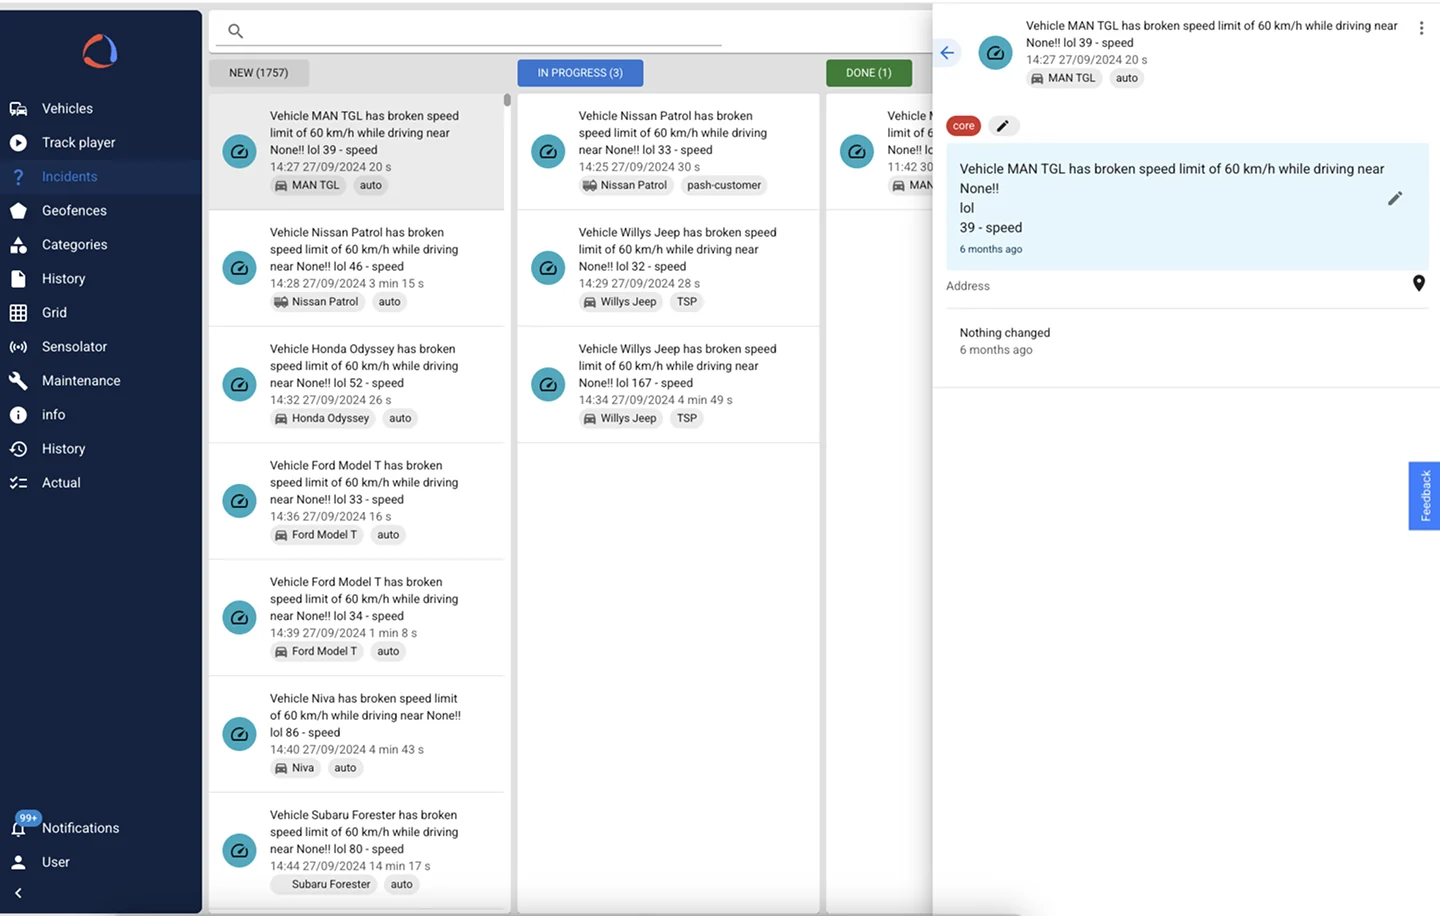Open the Honda Odyssey lol 52 incident
The height and width of the screenshot is (916, 1440).
pyautogui.click(x=356, y=385)
